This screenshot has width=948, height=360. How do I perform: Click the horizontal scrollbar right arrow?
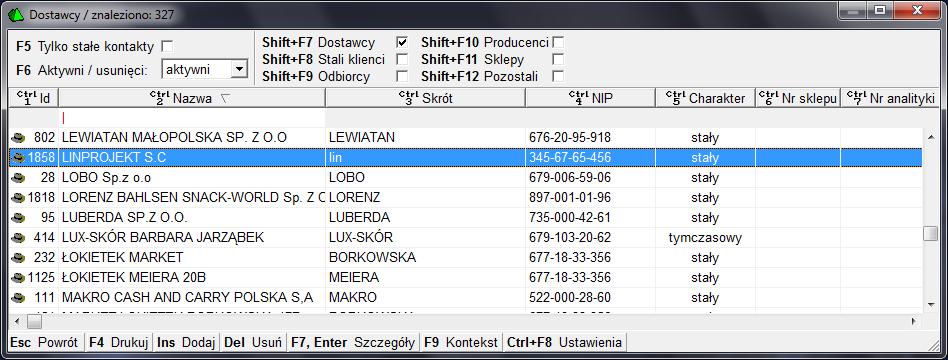[914, 321]
